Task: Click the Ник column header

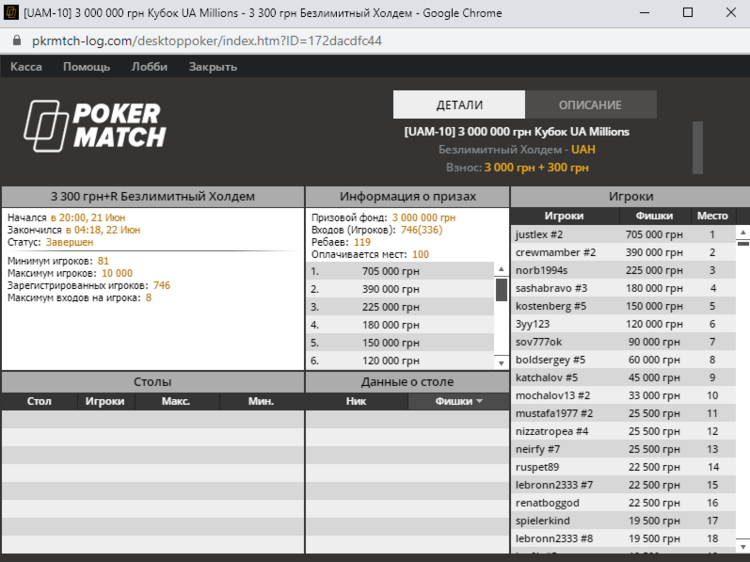Action: (356, 401)
